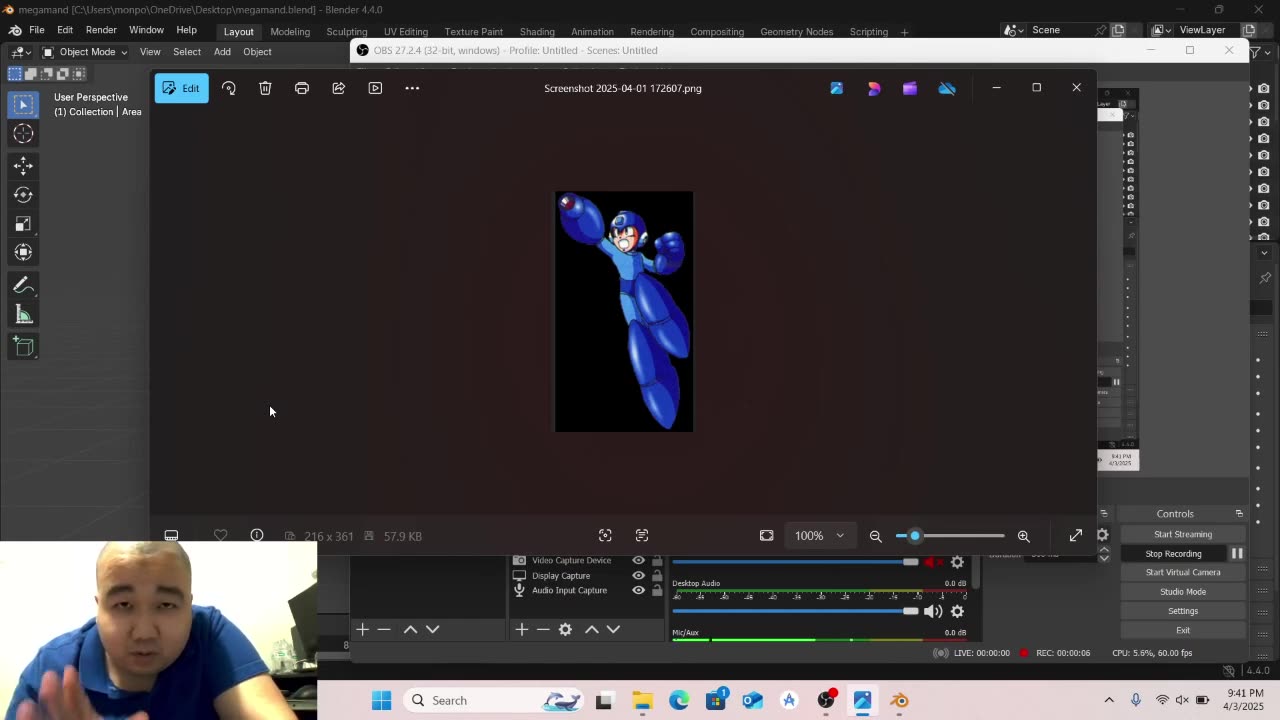
Task: Open the Blender Render menu
Action: tap(101, 30)
